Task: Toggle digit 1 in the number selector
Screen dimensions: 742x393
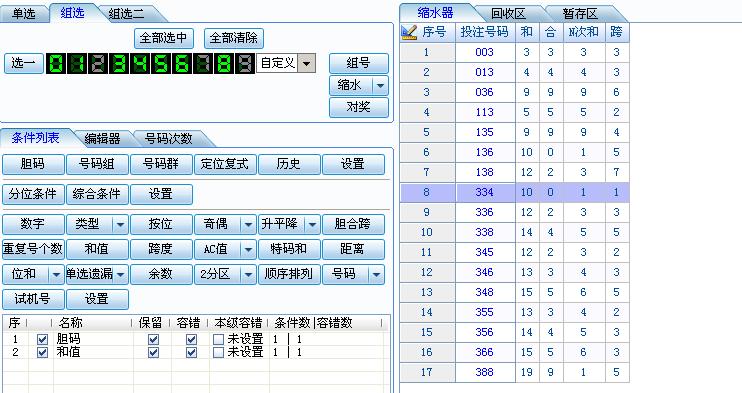Action: (77, 63)
